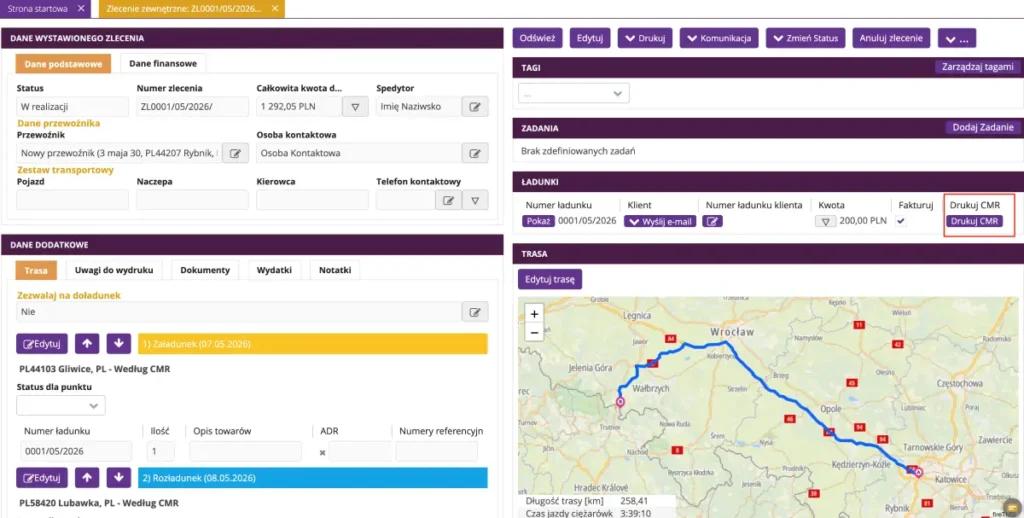The image size is (1024, 518).
Task: Click the Kierowca input field
Action: 312,200
